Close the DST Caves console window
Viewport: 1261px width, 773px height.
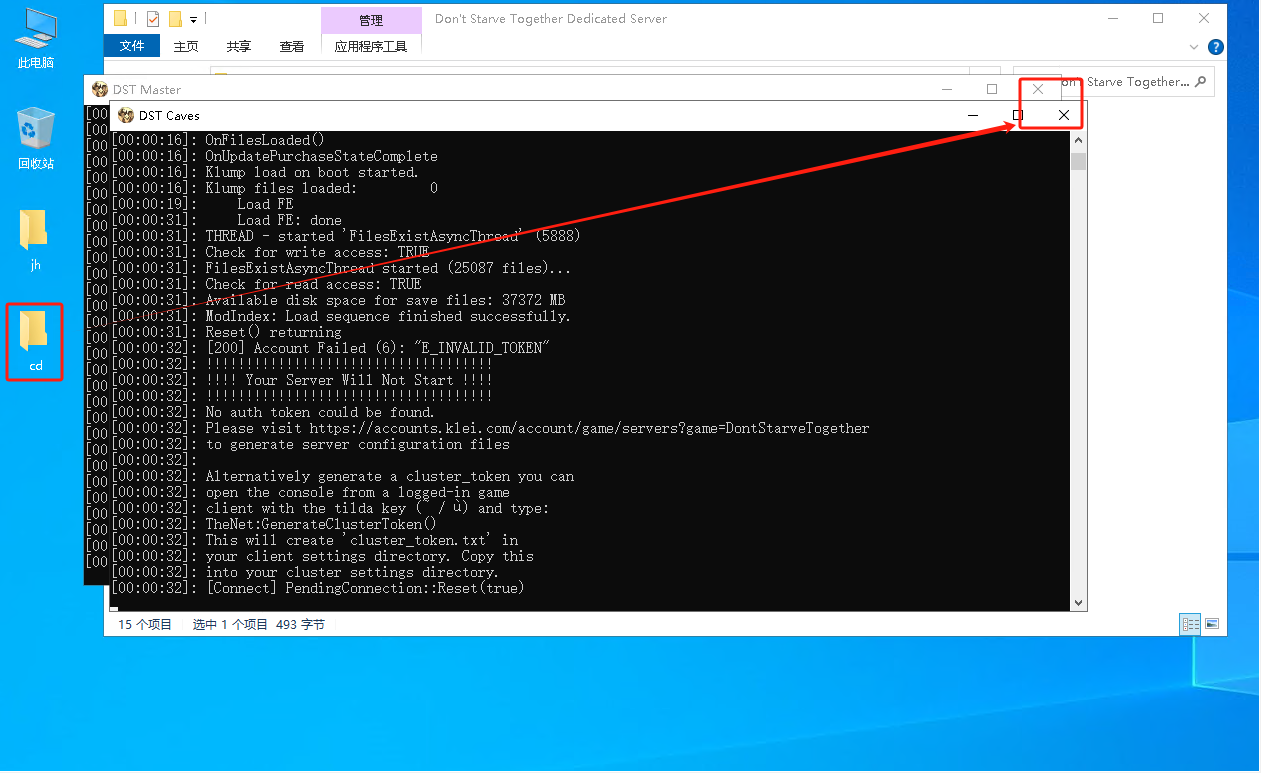tap(1064, 115)
